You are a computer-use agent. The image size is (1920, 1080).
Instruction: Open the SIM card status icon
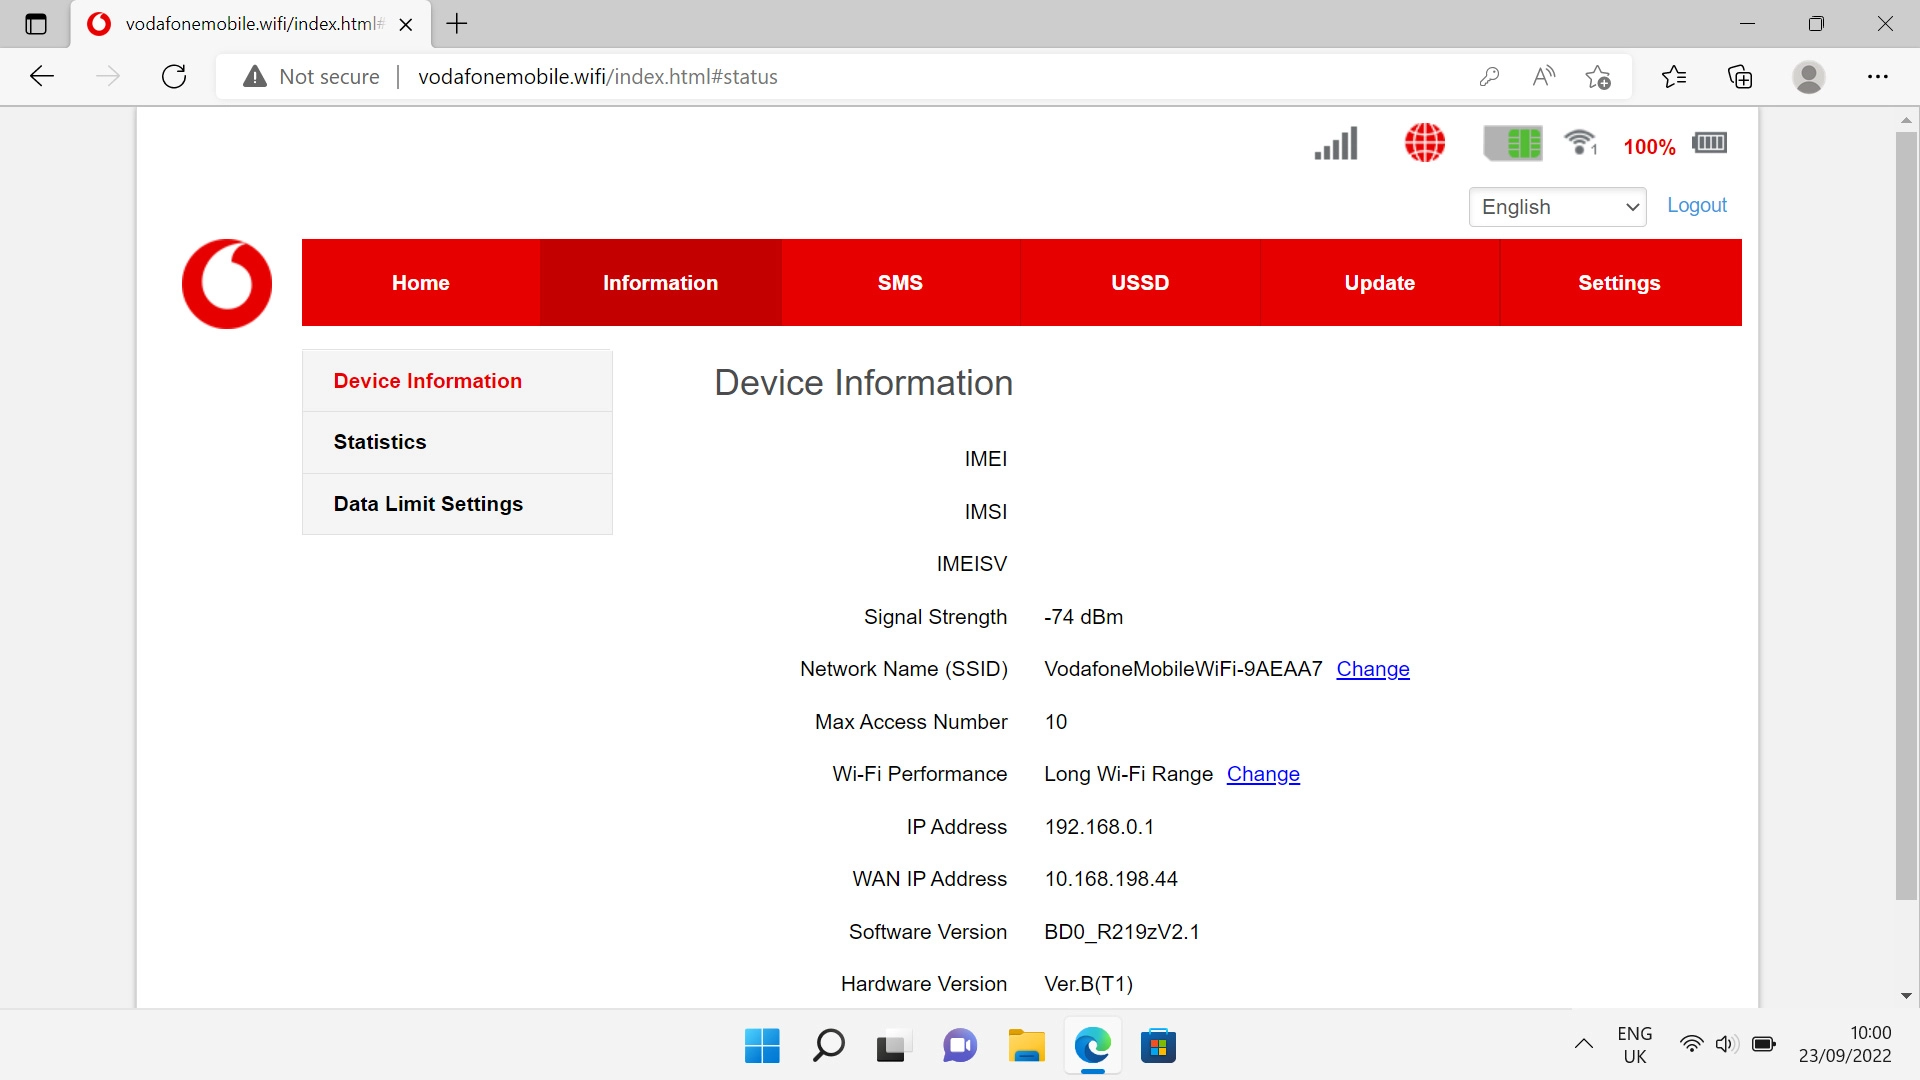tap(1513, 143)
